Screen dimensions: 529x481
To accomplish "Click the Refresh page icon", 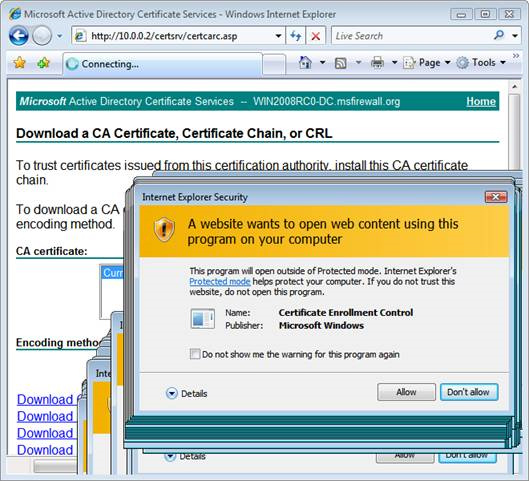I will 296,35.
